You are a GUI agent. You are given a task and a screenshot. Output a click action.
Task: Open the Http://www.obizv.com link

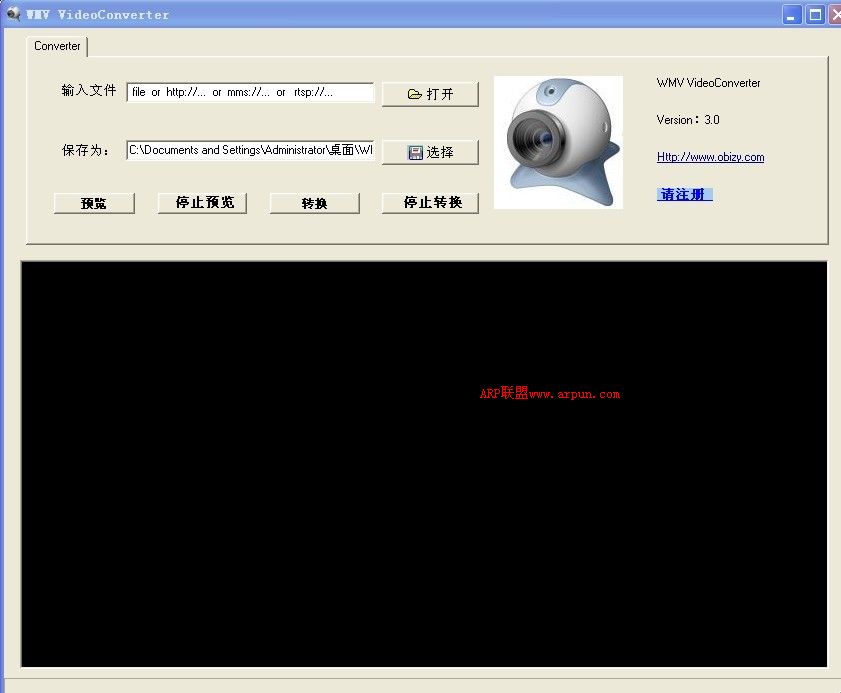pos(710,157)
